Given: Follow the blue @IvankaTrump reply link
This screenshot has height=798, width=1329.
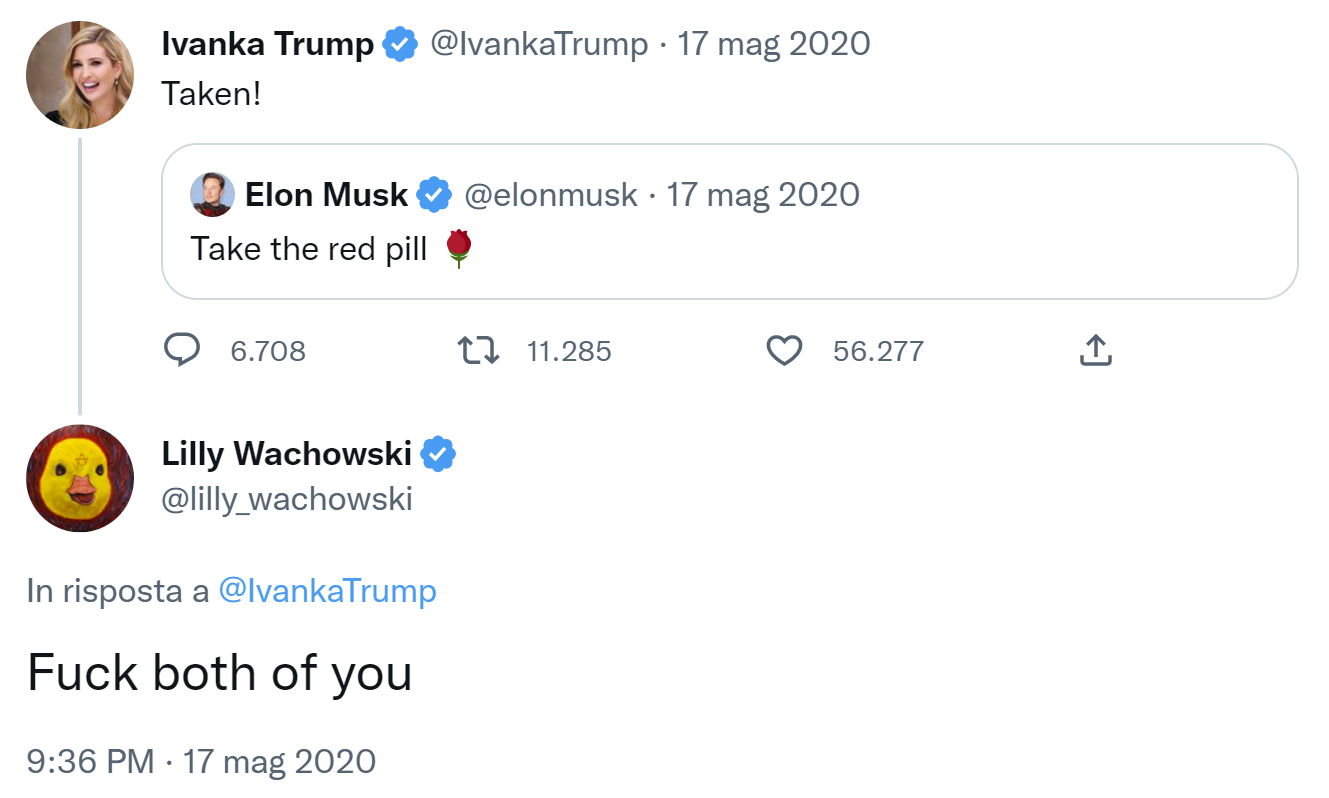Looking at the screenshot, I should (x=327, y=591).
